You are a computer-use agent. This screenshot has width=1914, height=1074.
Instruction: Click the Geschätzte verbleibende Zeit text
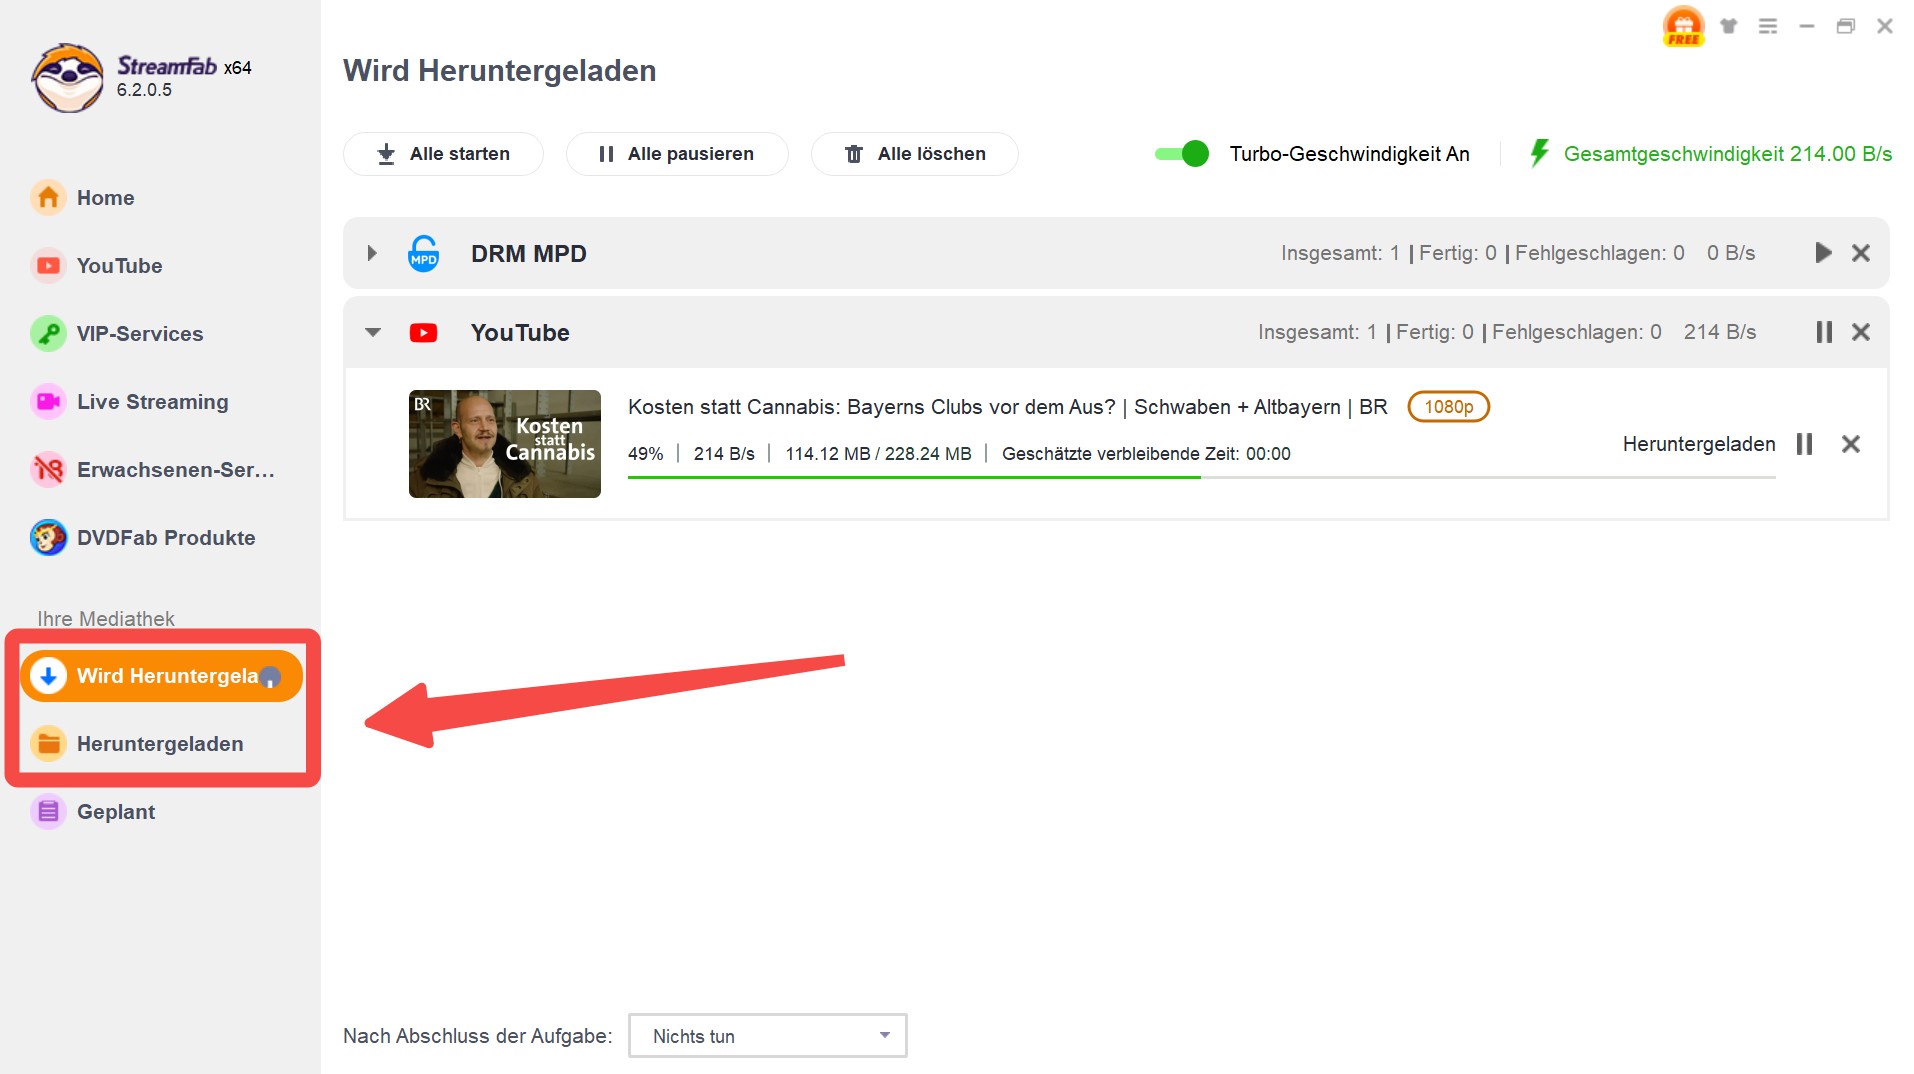[1146, 454]
